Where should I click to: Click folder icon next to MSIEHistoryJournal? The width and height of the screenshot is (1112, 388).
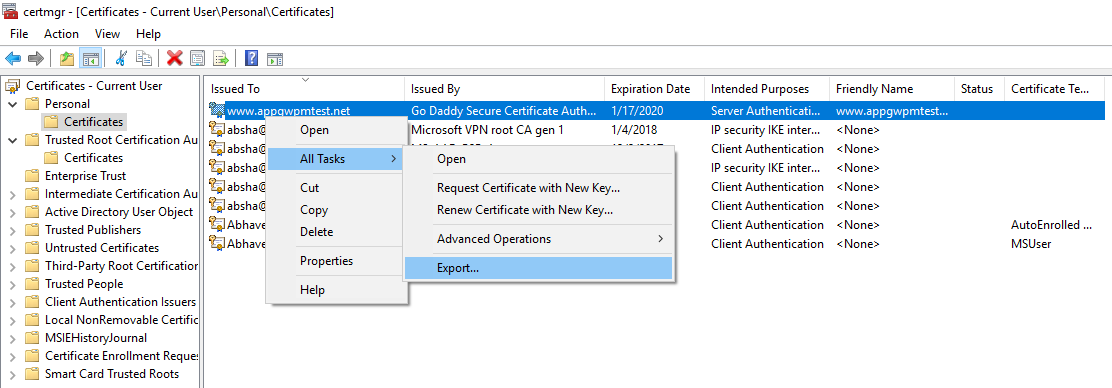point(31,338)
